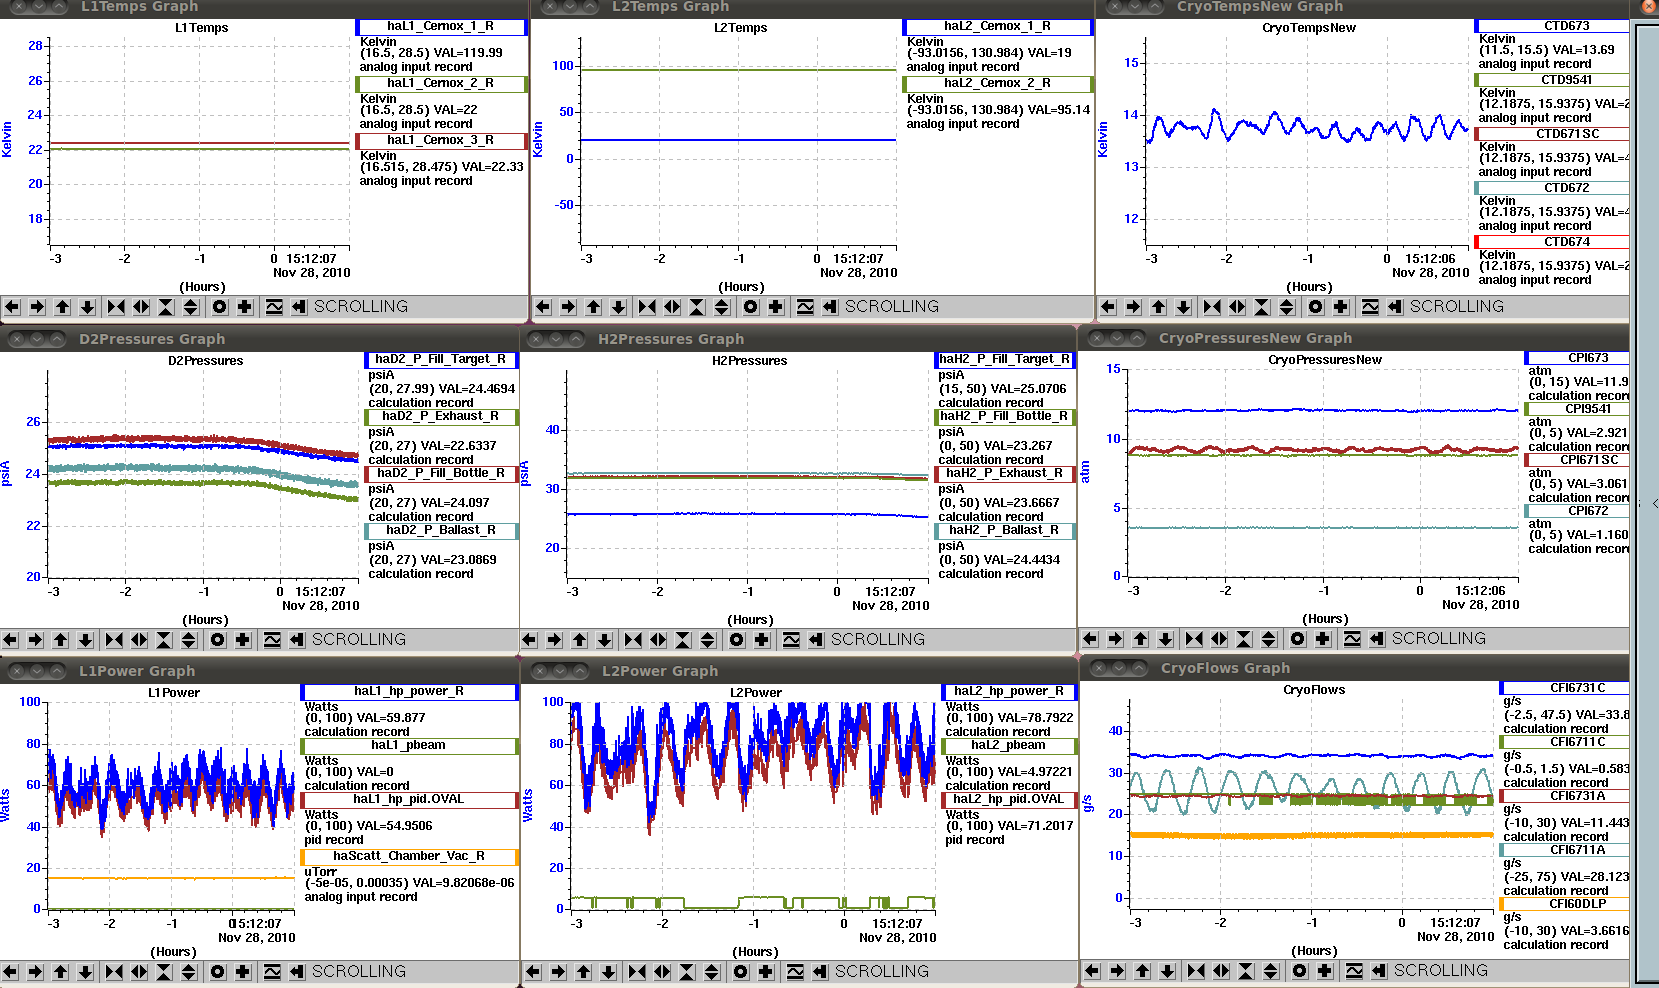Click plus crosshair icon in CryoFlows toolbar
The width and height of the screenshot is (1659, 988).
1325,971
